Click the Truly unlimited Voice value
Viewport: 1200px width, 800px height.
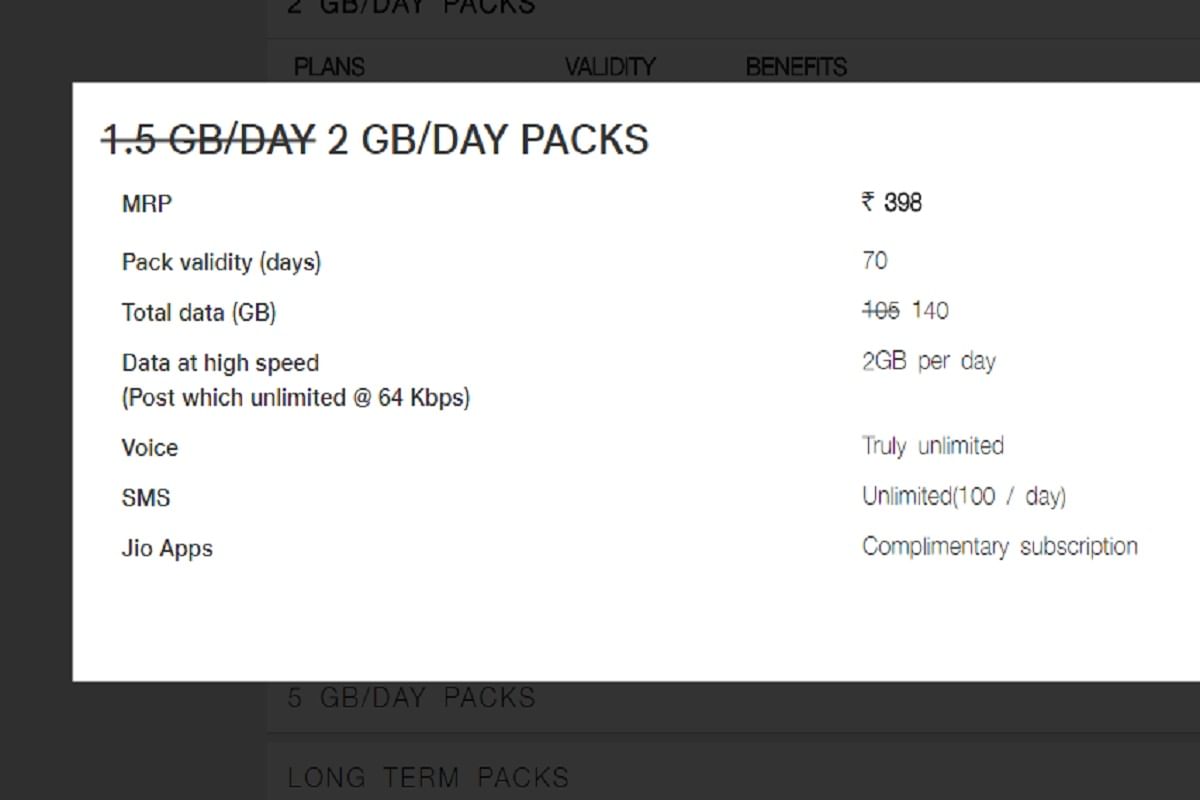(x=933, y=446)
